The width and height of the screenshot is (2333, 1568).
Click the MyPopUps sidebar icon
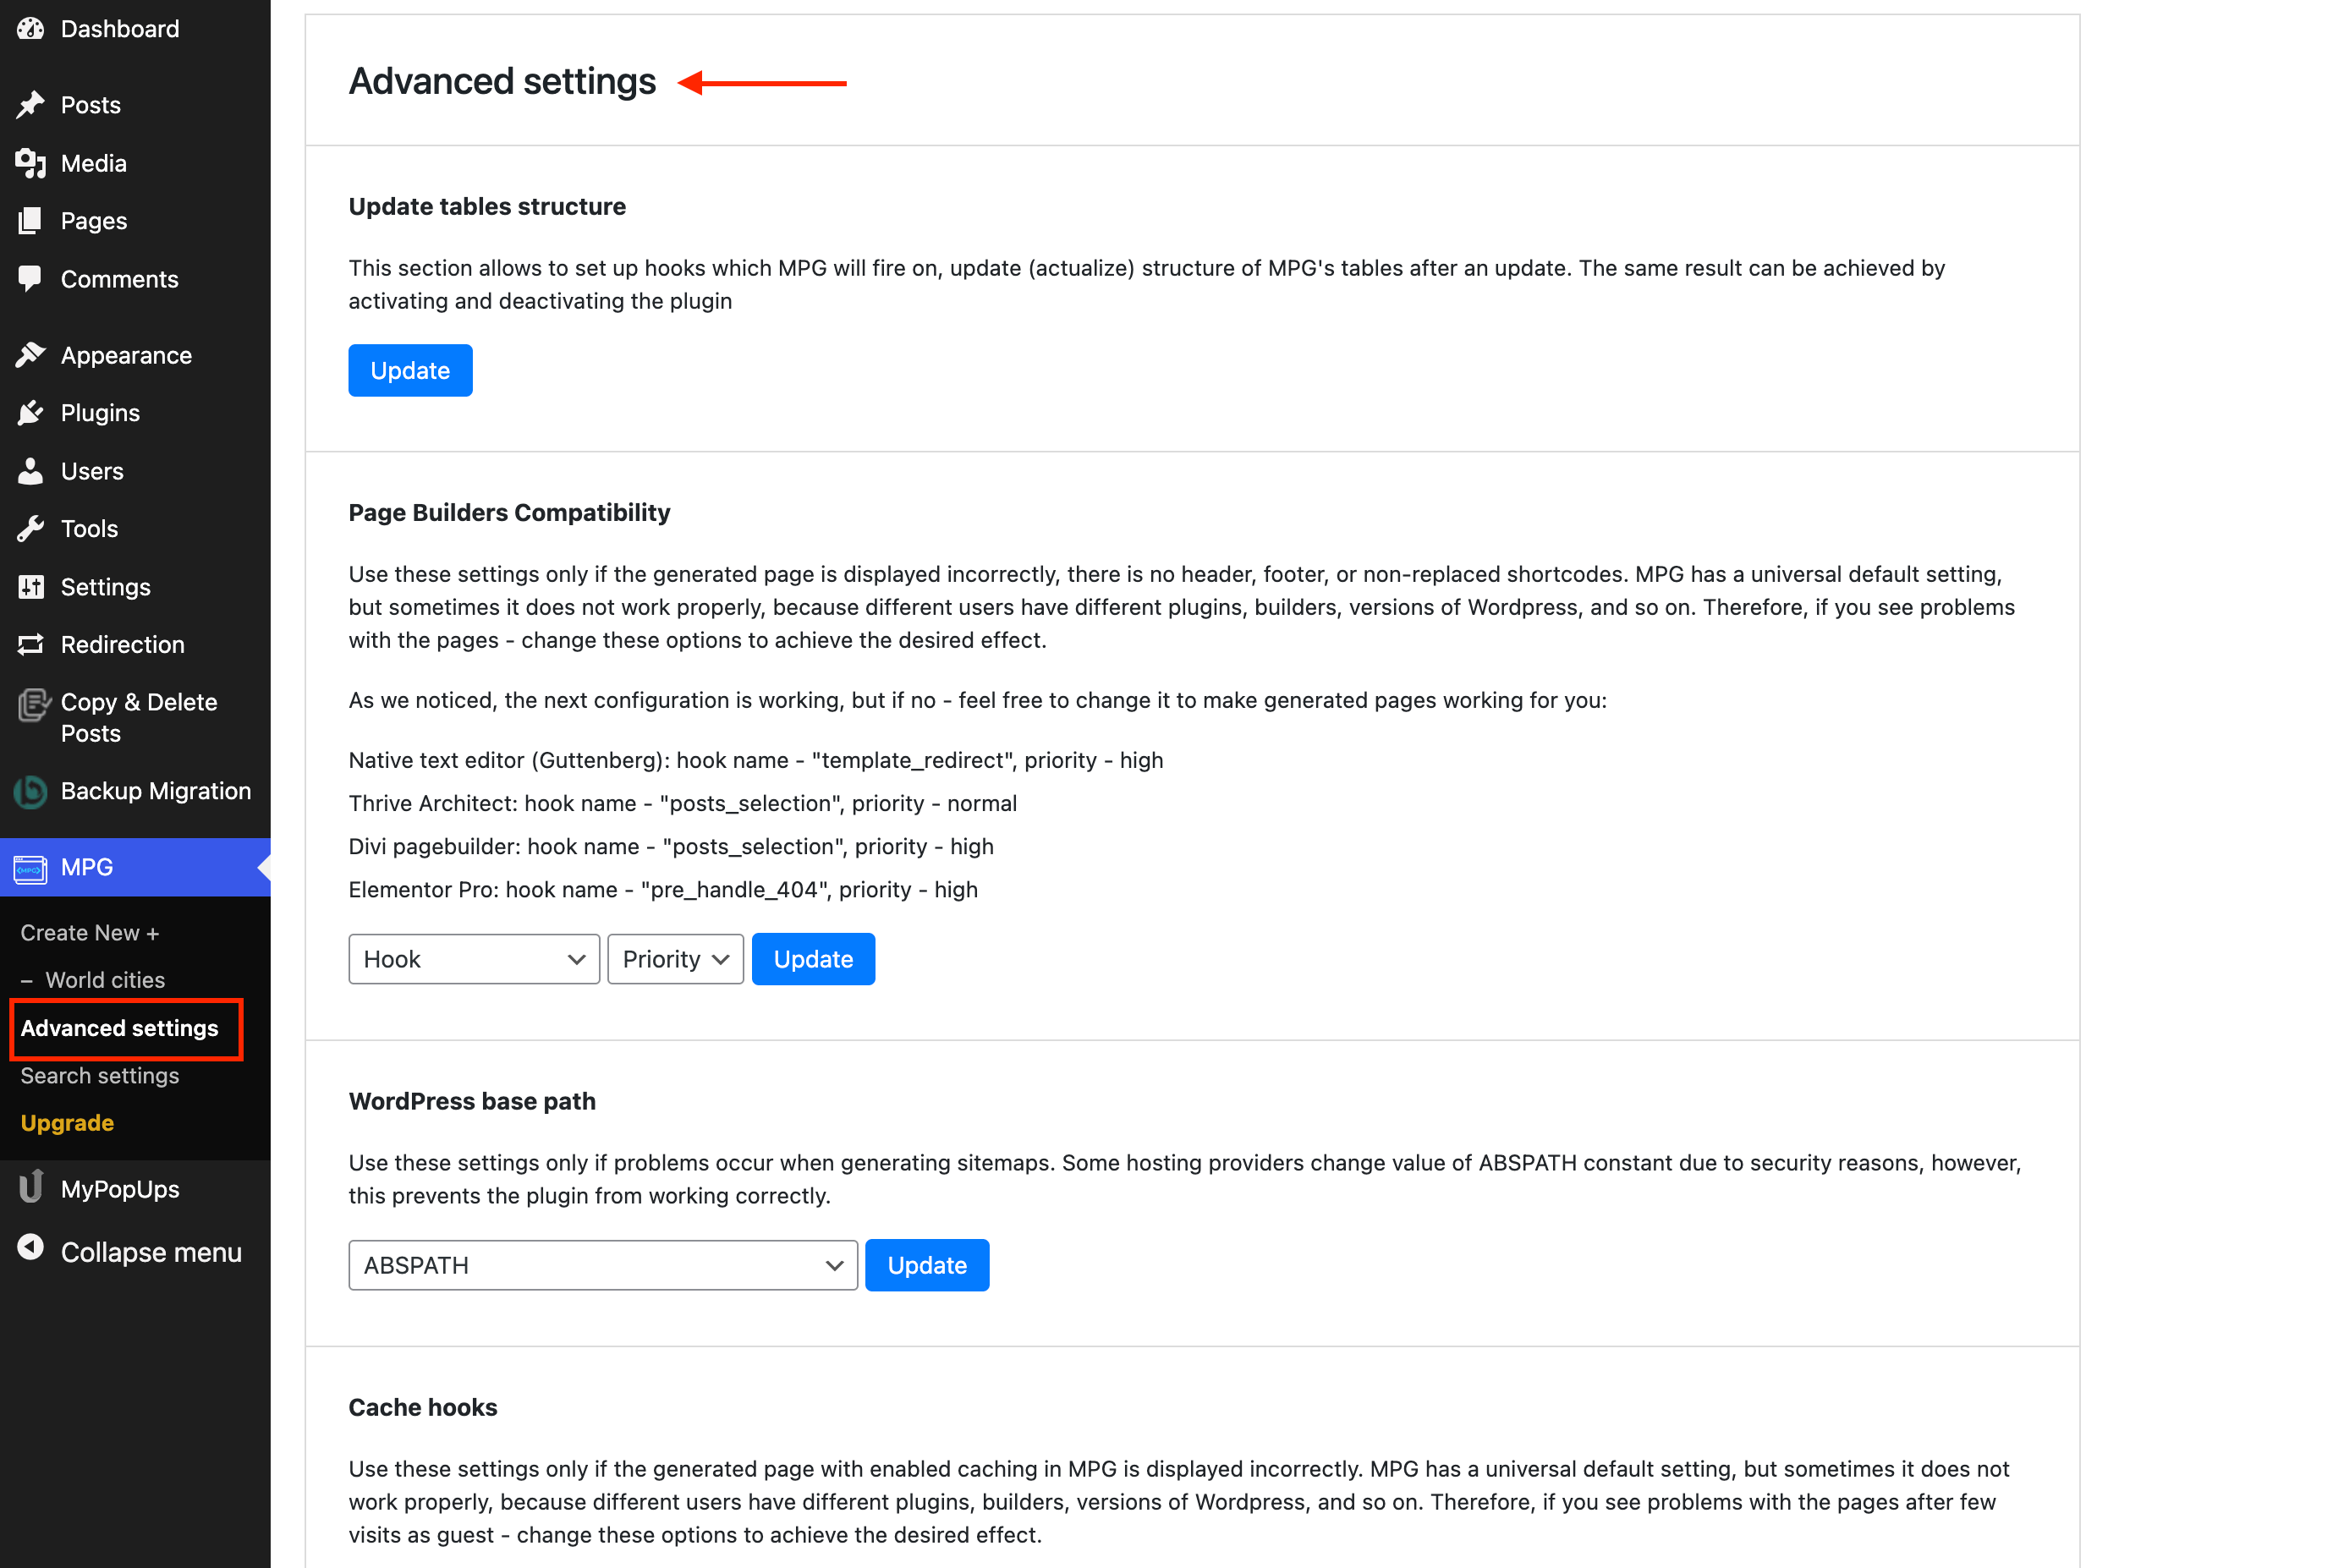31,1189
